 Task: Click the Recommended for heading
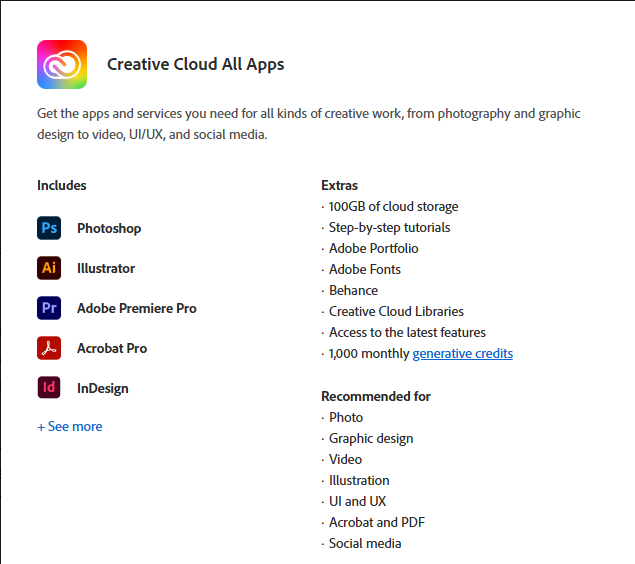(376, 396)
